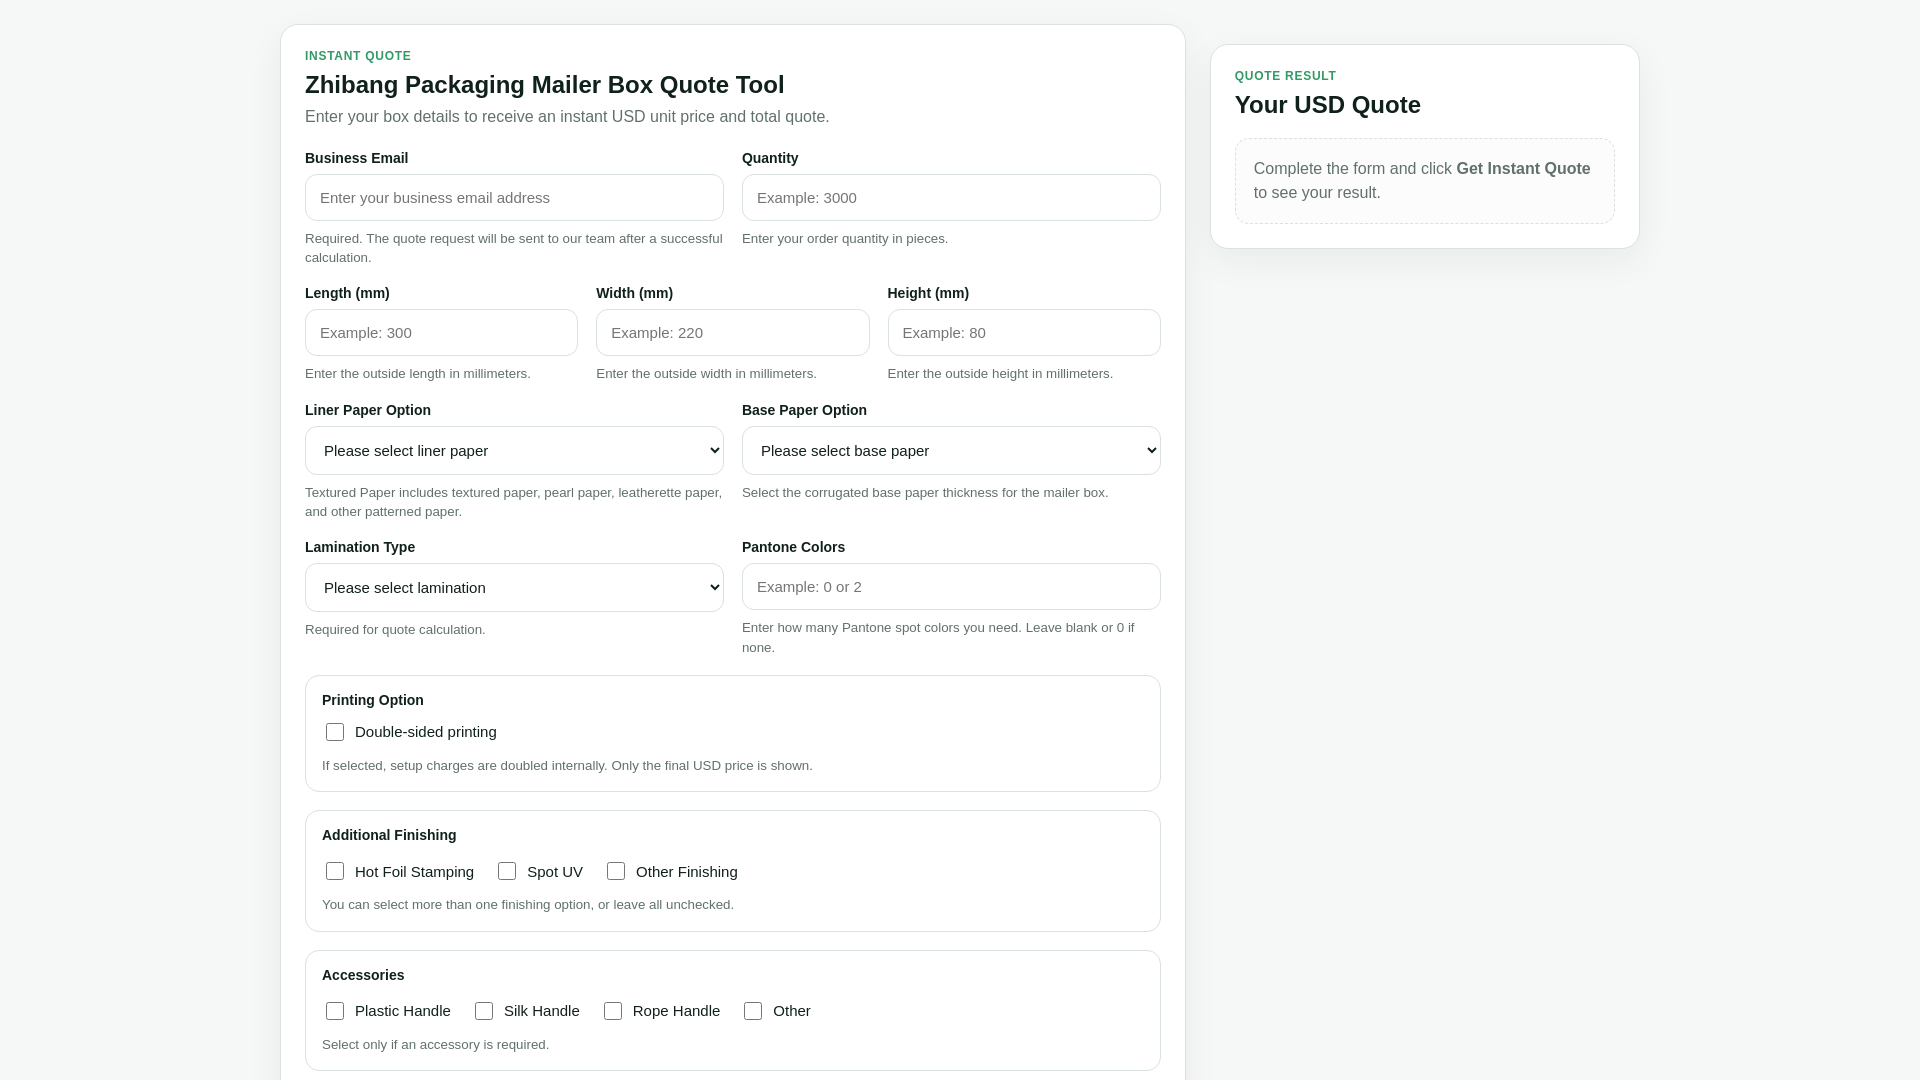
Task: Select the Width (mm) input box
Action: click(732, 333)
